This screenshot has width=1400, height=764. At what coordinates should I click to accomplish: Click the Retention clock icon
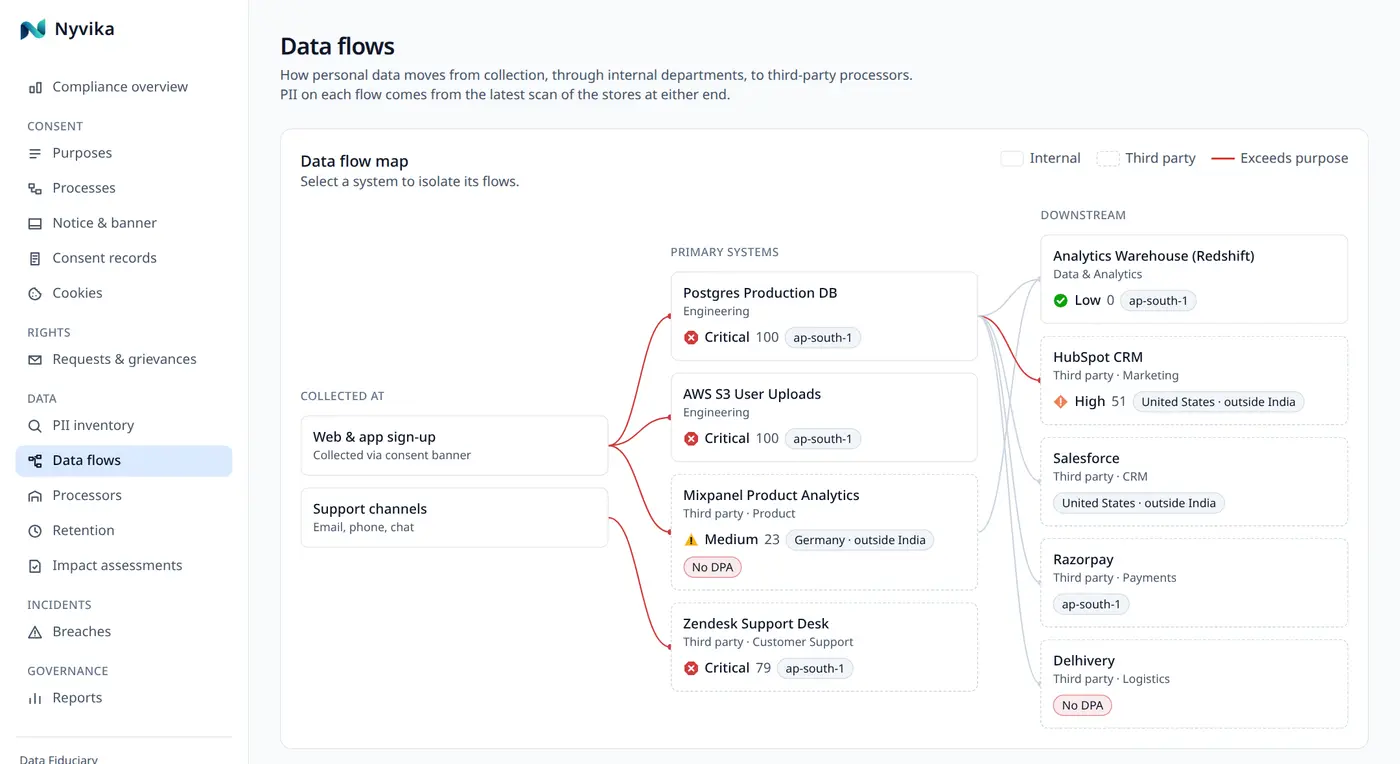pyautogui.click(x=35, y=530)
